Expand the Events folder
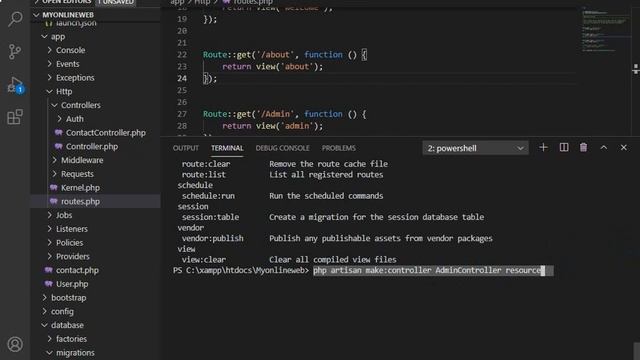This screenshot has height=360, width=640. pos(67,64)
